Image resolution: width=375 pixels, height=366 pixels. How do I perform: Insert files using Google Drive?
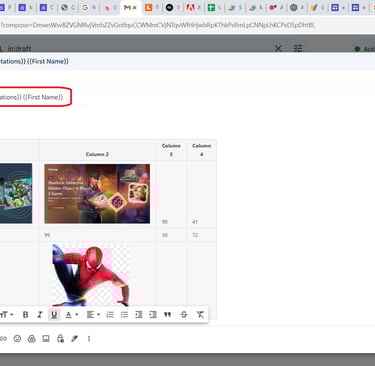click(32, 339)
